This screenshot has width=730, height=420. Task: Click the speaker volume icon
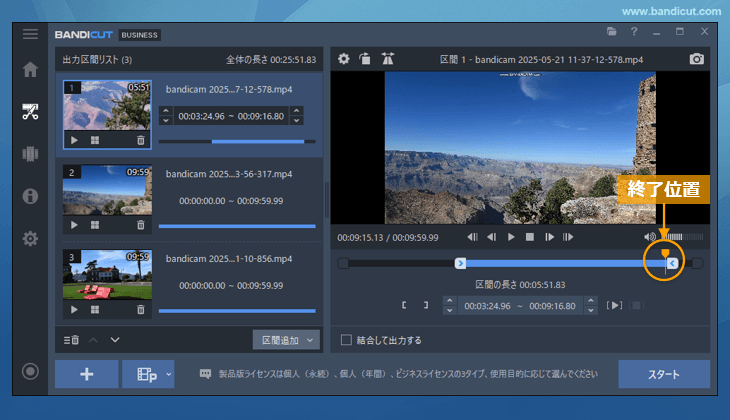(650, 237)
